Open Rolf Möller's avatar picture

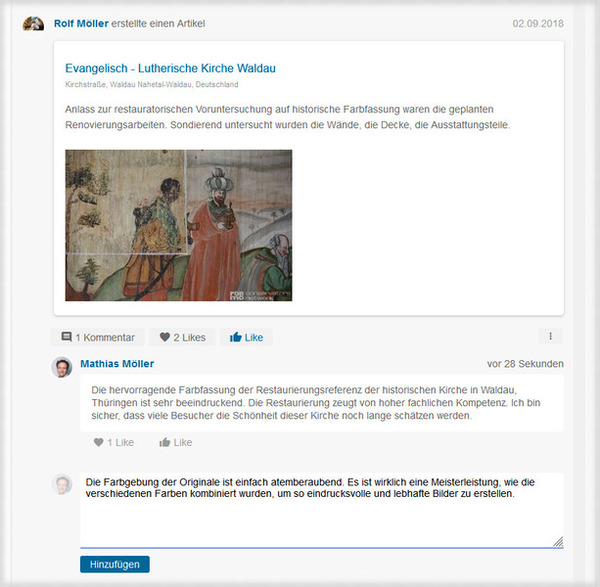[33, 24]
